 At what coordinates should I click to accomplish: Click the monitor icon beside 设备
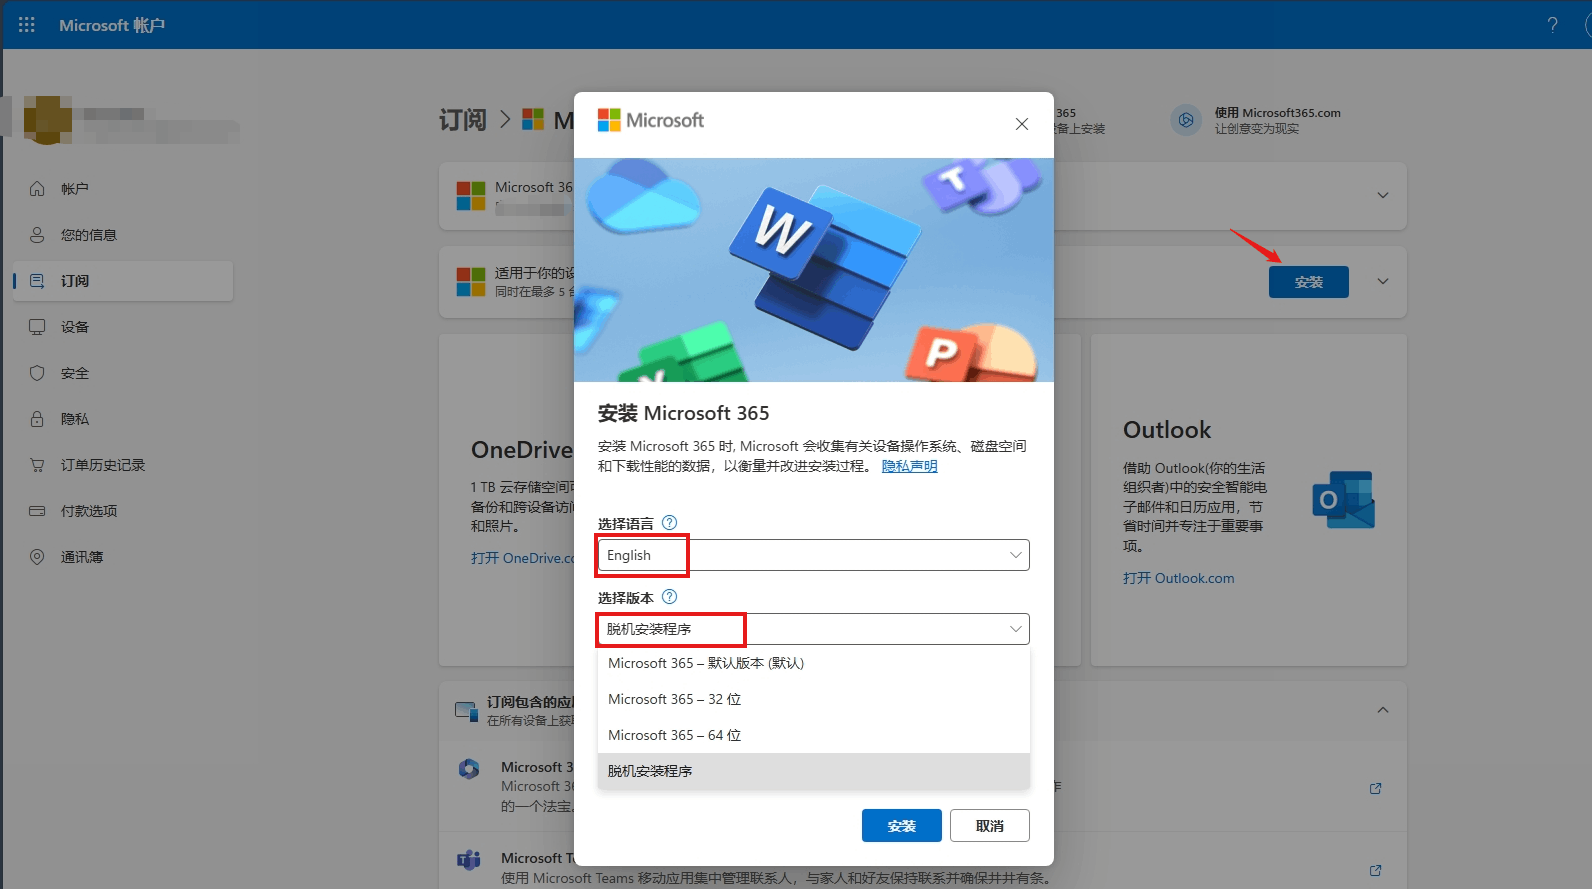[x=37, y=327]
